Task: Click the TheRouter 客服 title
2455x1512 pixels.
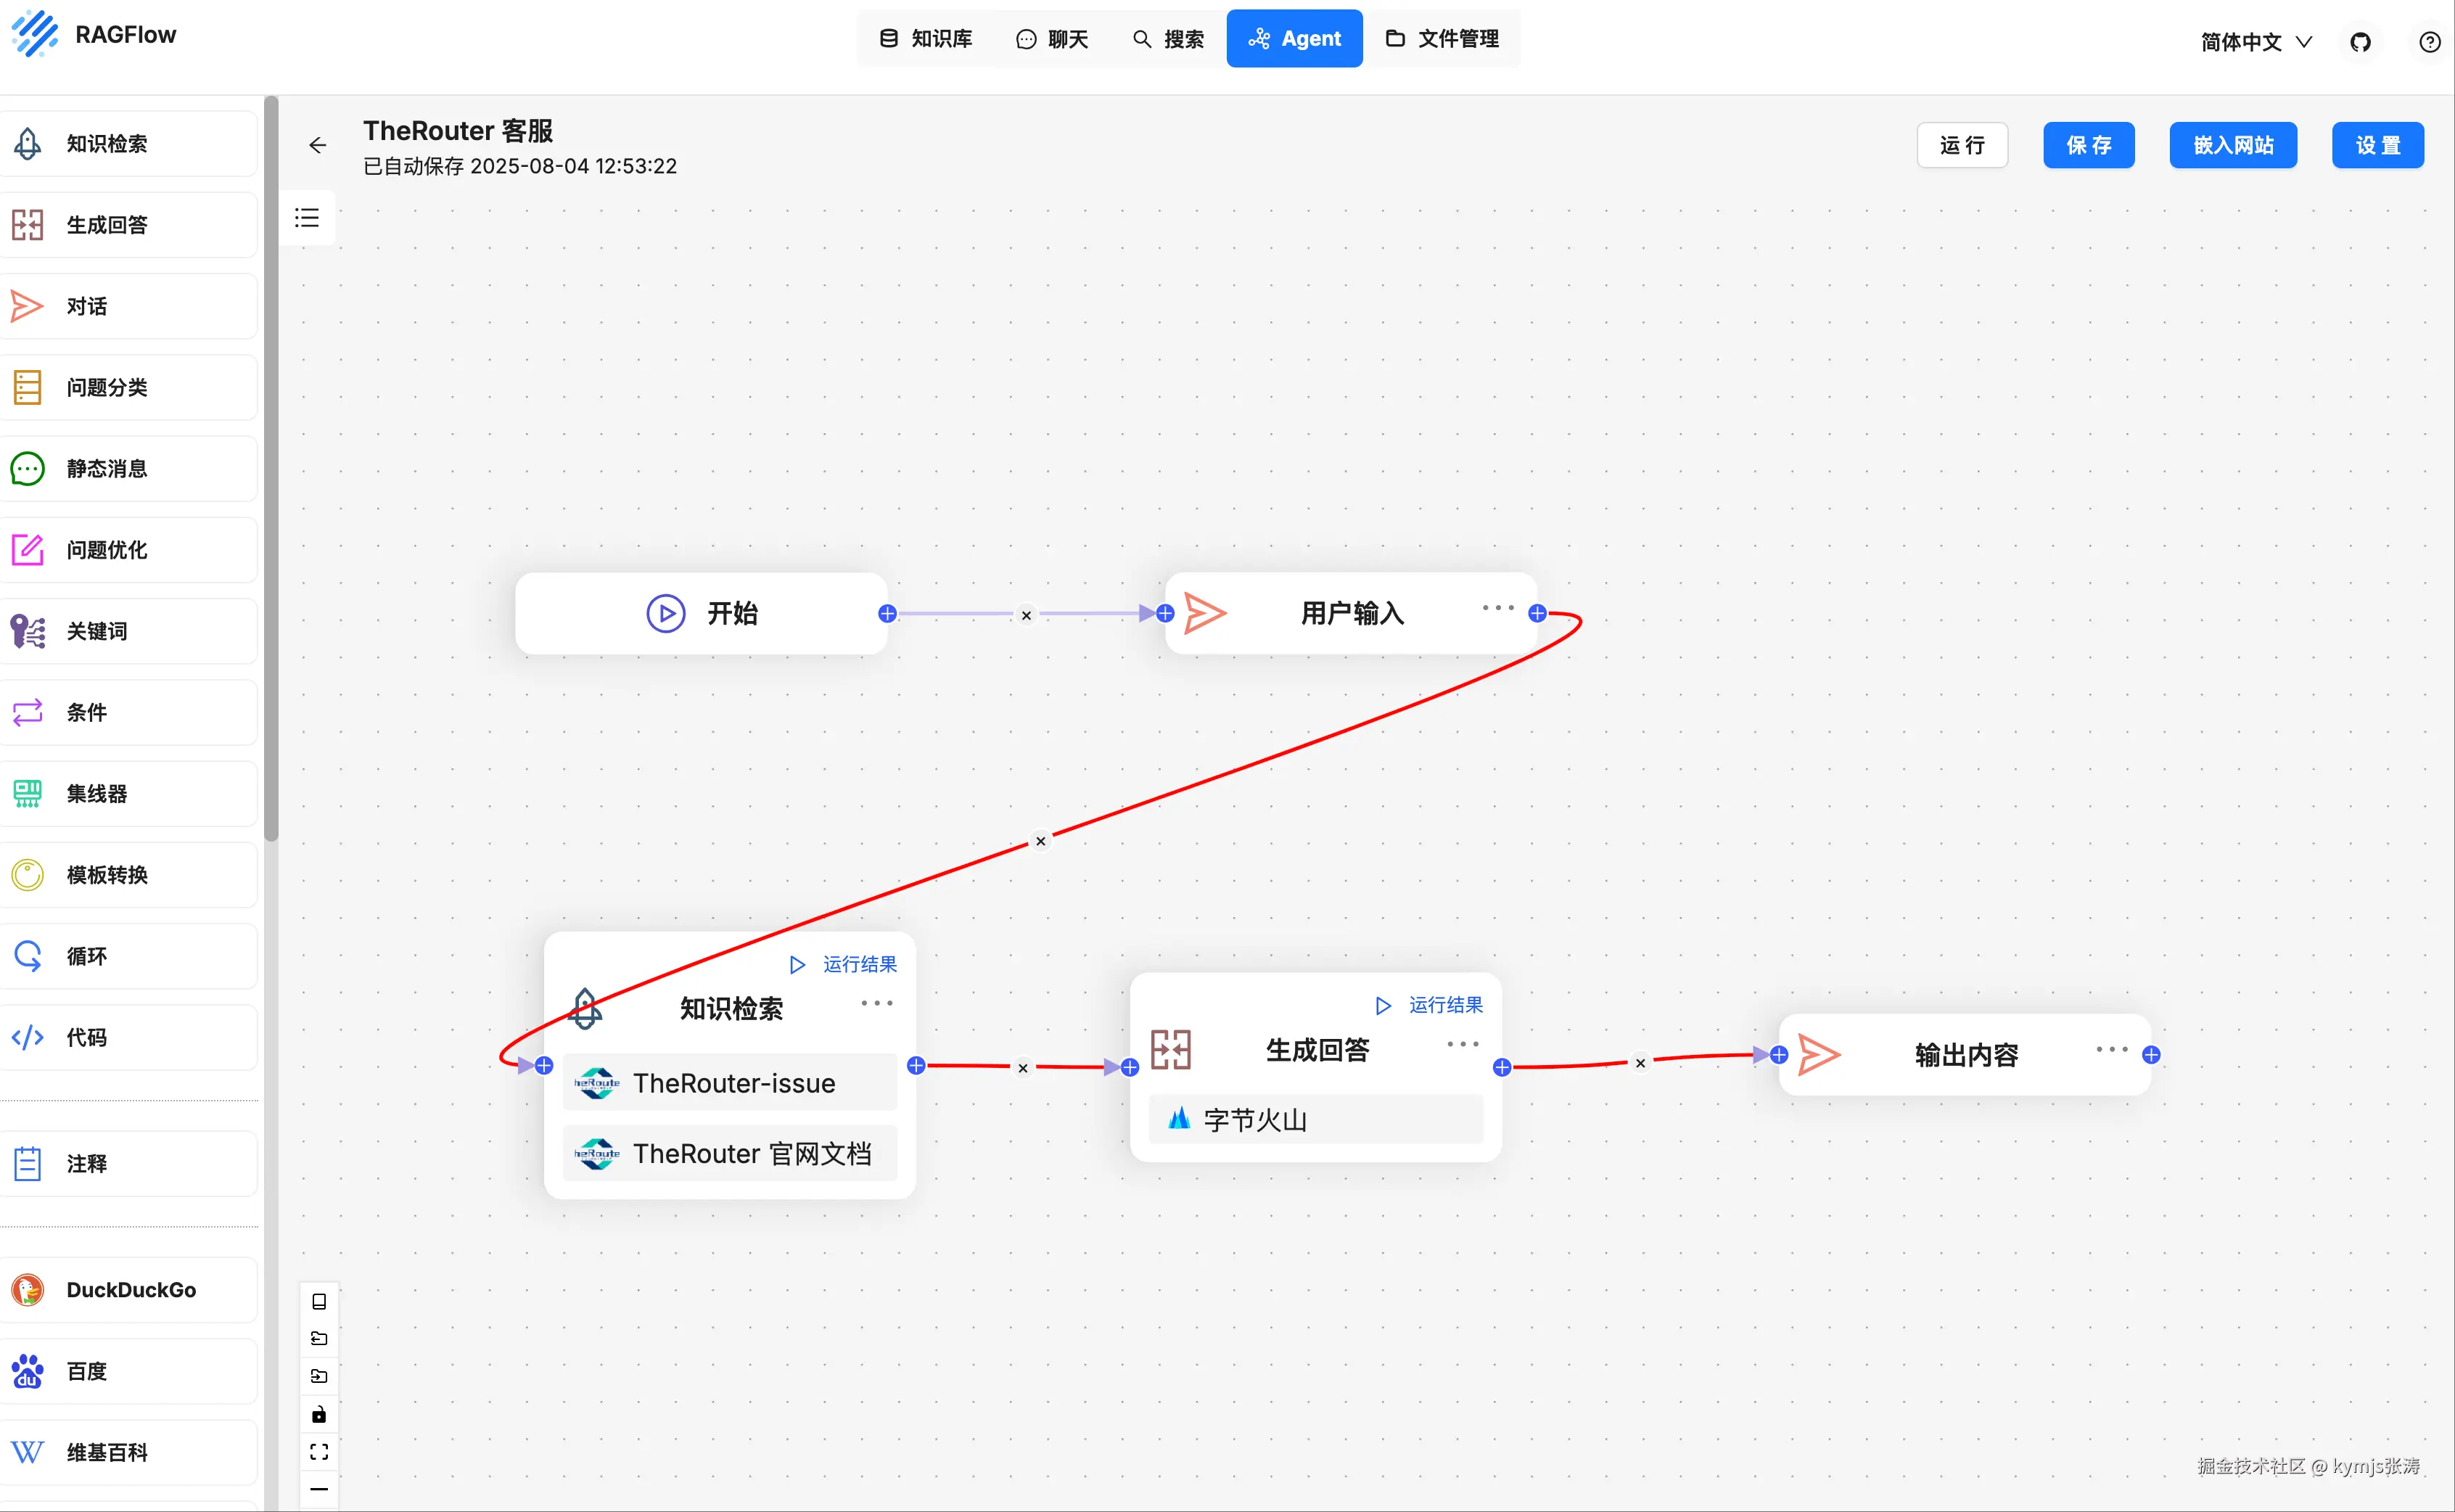Action: 458,131
